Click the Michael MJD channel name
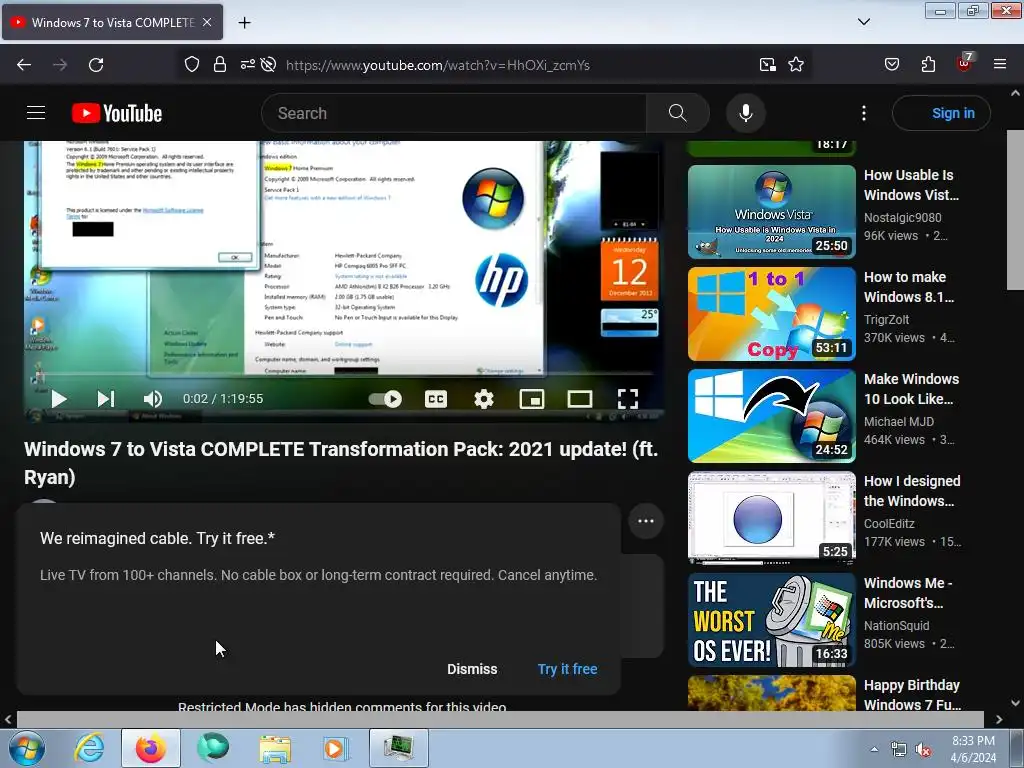The height and width of the screenshot is (768, 1024). pyautogui.click(x=899, y=421)
